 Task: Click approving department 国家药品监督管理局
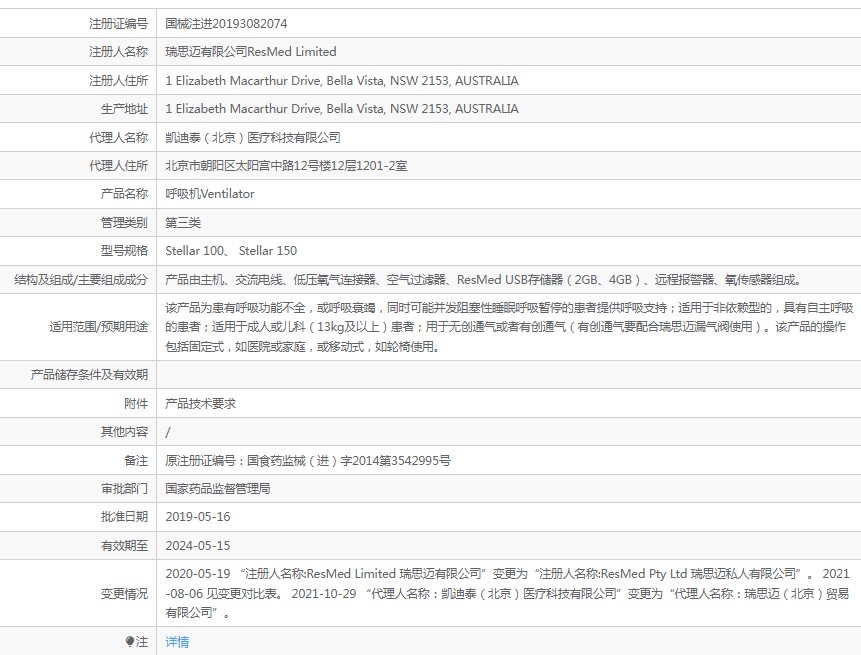pyautogui.click(x=218, y=489)
